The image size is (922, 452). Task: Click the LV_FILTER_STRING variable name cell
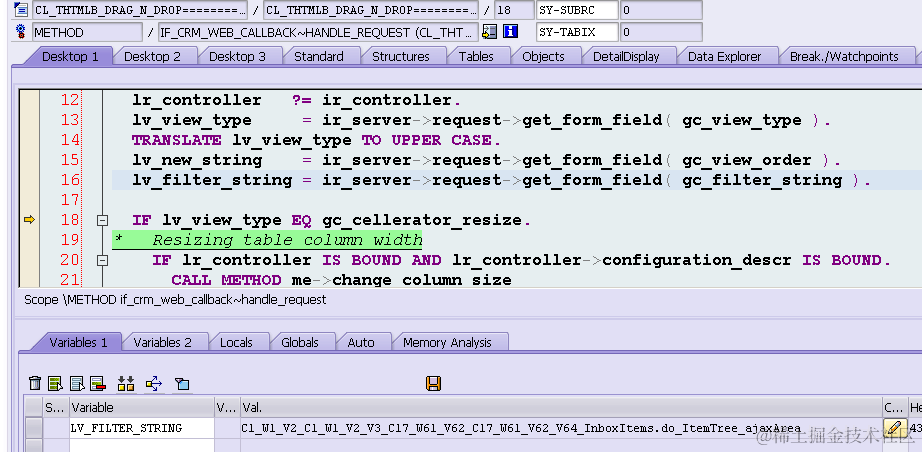pos(142,428)
